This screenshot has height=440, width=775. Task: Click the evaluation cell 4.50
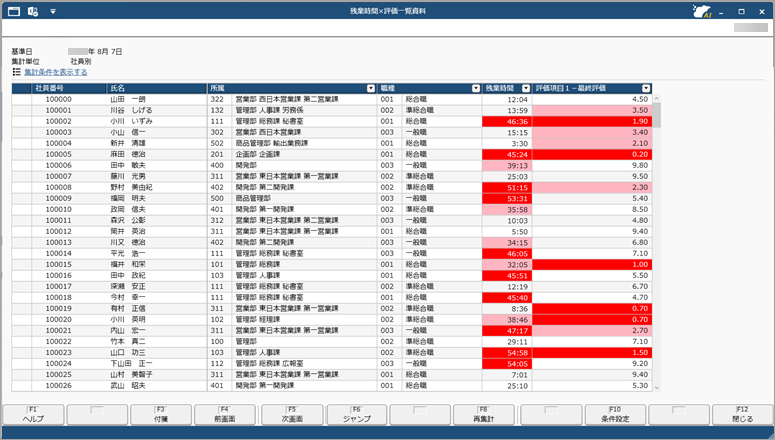(x=592, y=99)
